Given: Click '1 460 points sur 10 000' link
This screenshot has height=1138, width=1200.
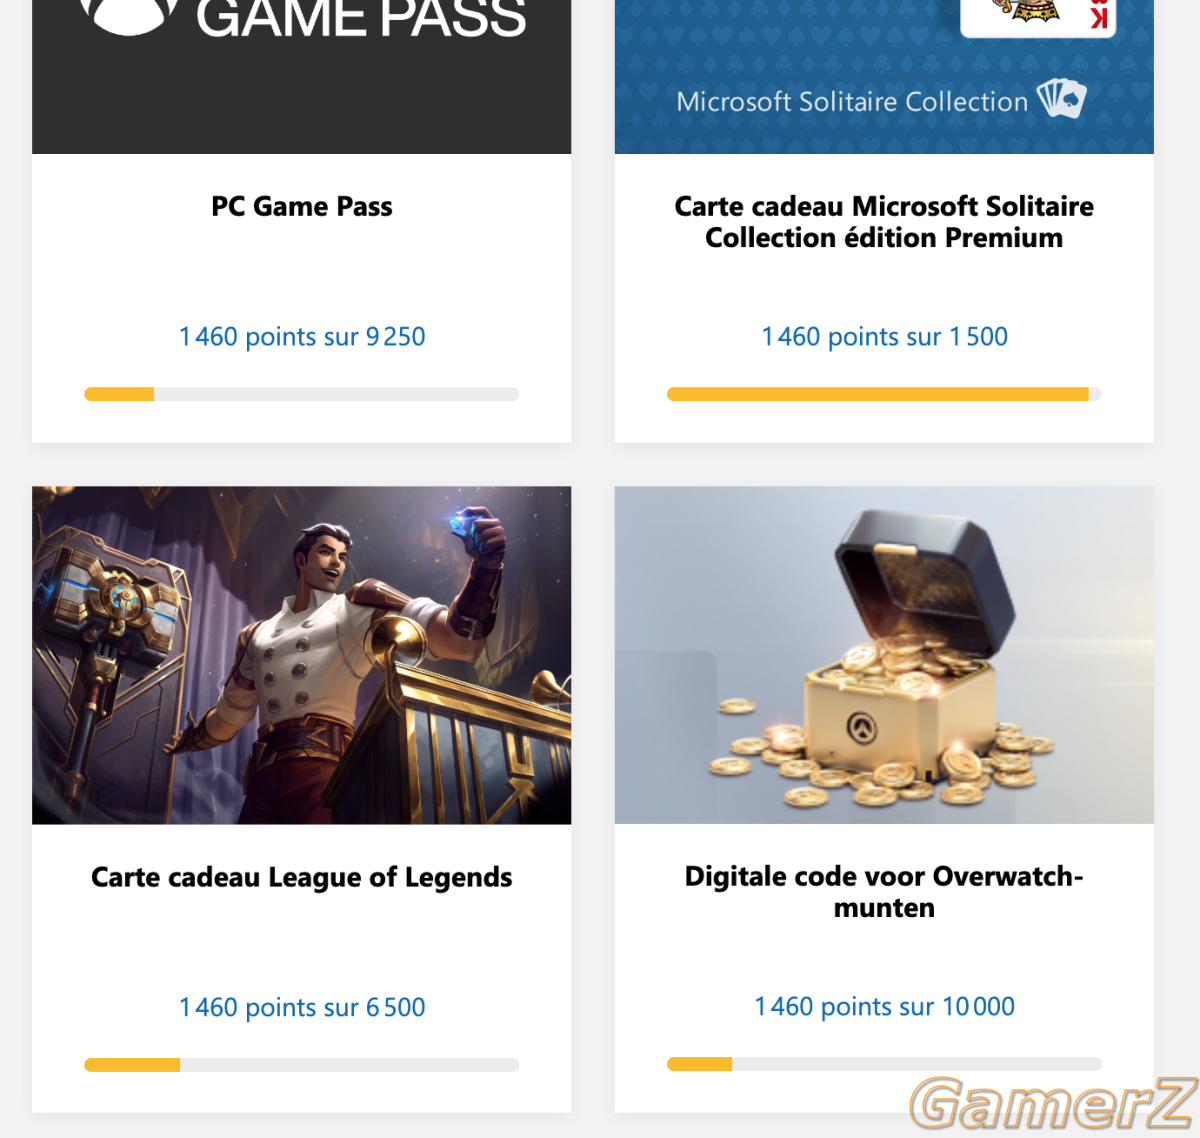Looking at the screenshot, I should pyautogui.click(x=884, y=1007).
